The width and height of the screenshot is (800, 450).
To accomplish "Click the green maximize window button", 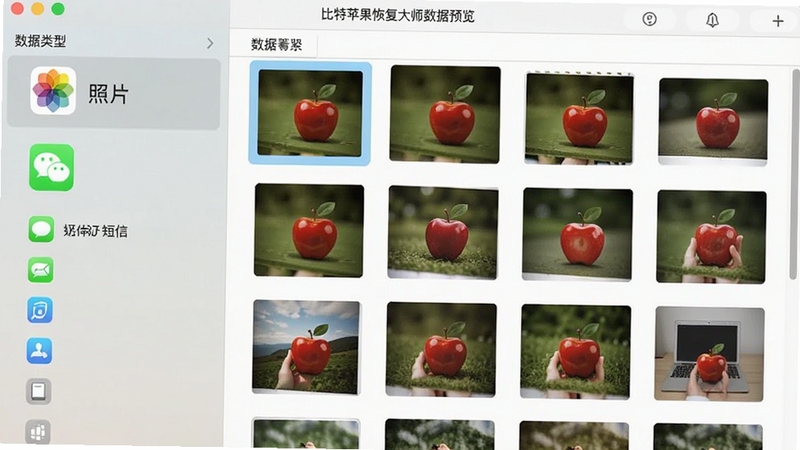I will pos(58,9).
